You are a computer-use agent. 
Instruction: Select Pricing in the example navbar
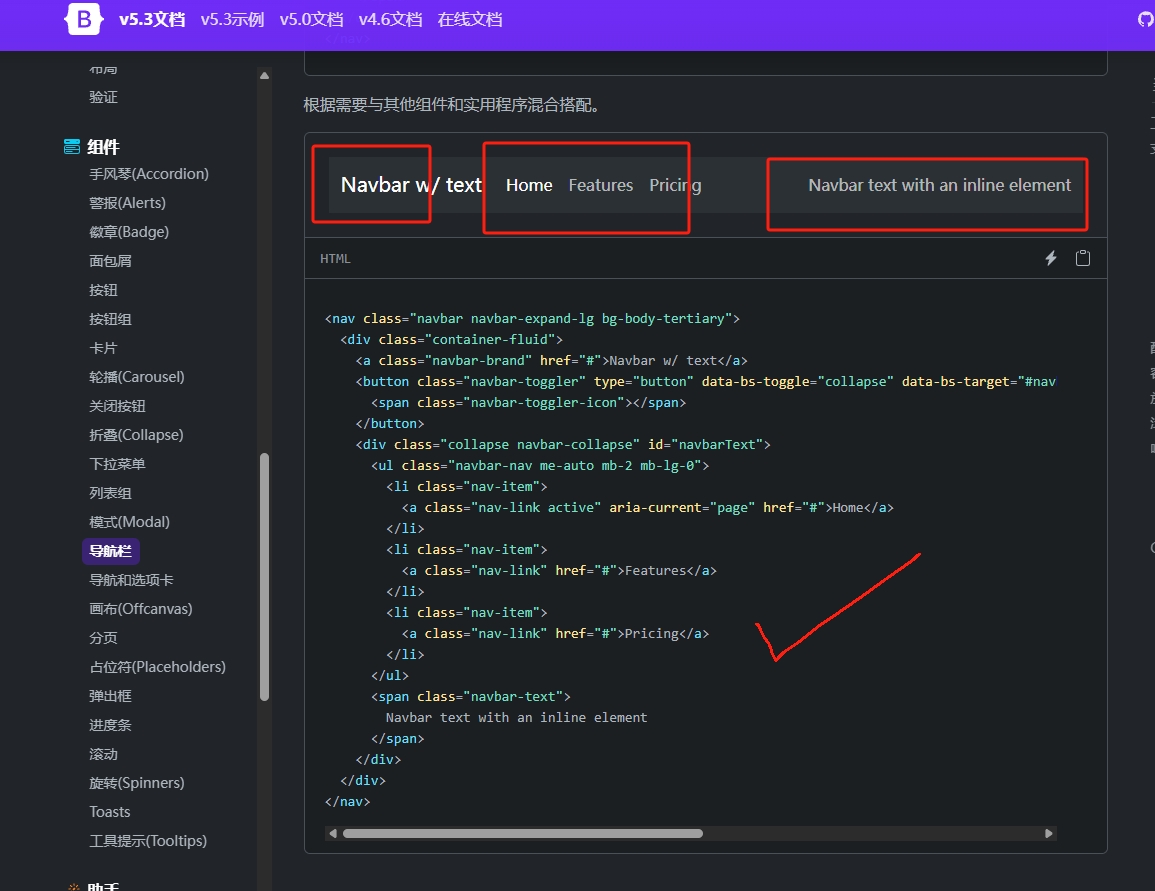675,185
